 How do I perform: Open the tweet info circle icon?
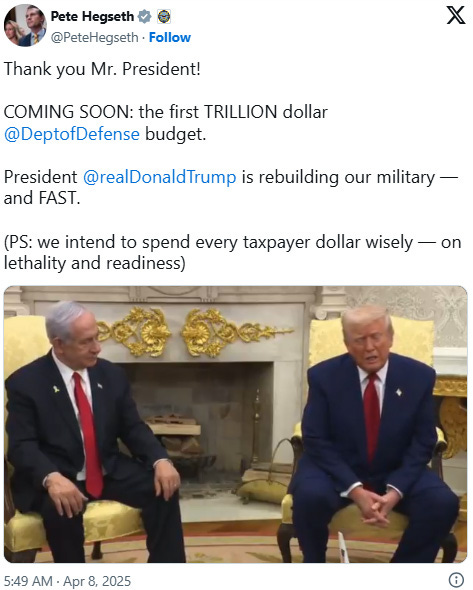coord(456,579)
